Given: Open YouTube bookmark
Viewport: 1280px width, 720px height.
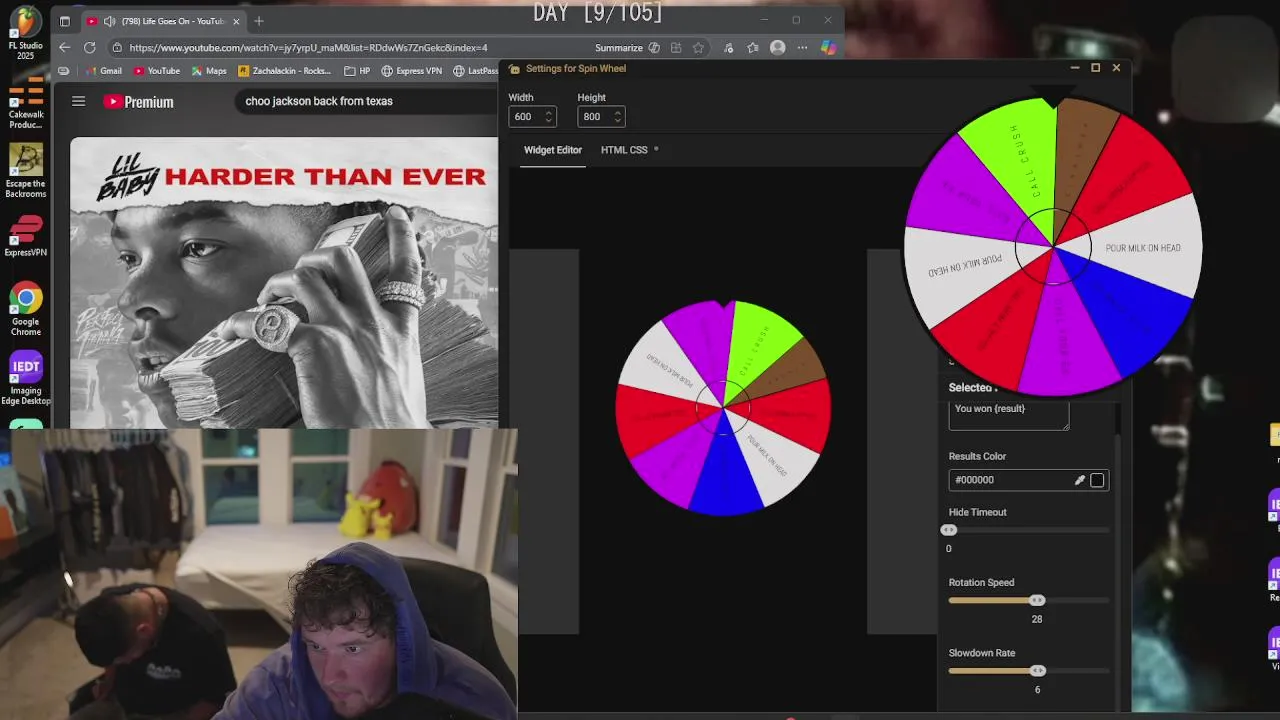Looking at the screenshot, I should [x=157, y=71].
